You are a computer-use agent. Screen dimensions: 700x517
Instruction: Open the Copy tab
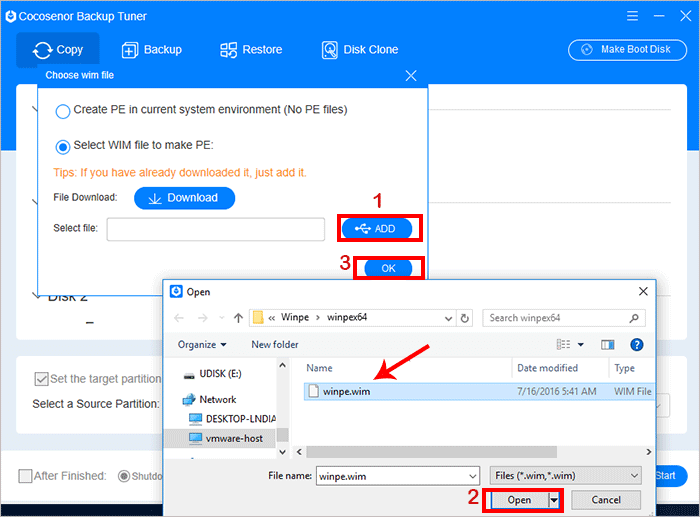tap(58, 50)
